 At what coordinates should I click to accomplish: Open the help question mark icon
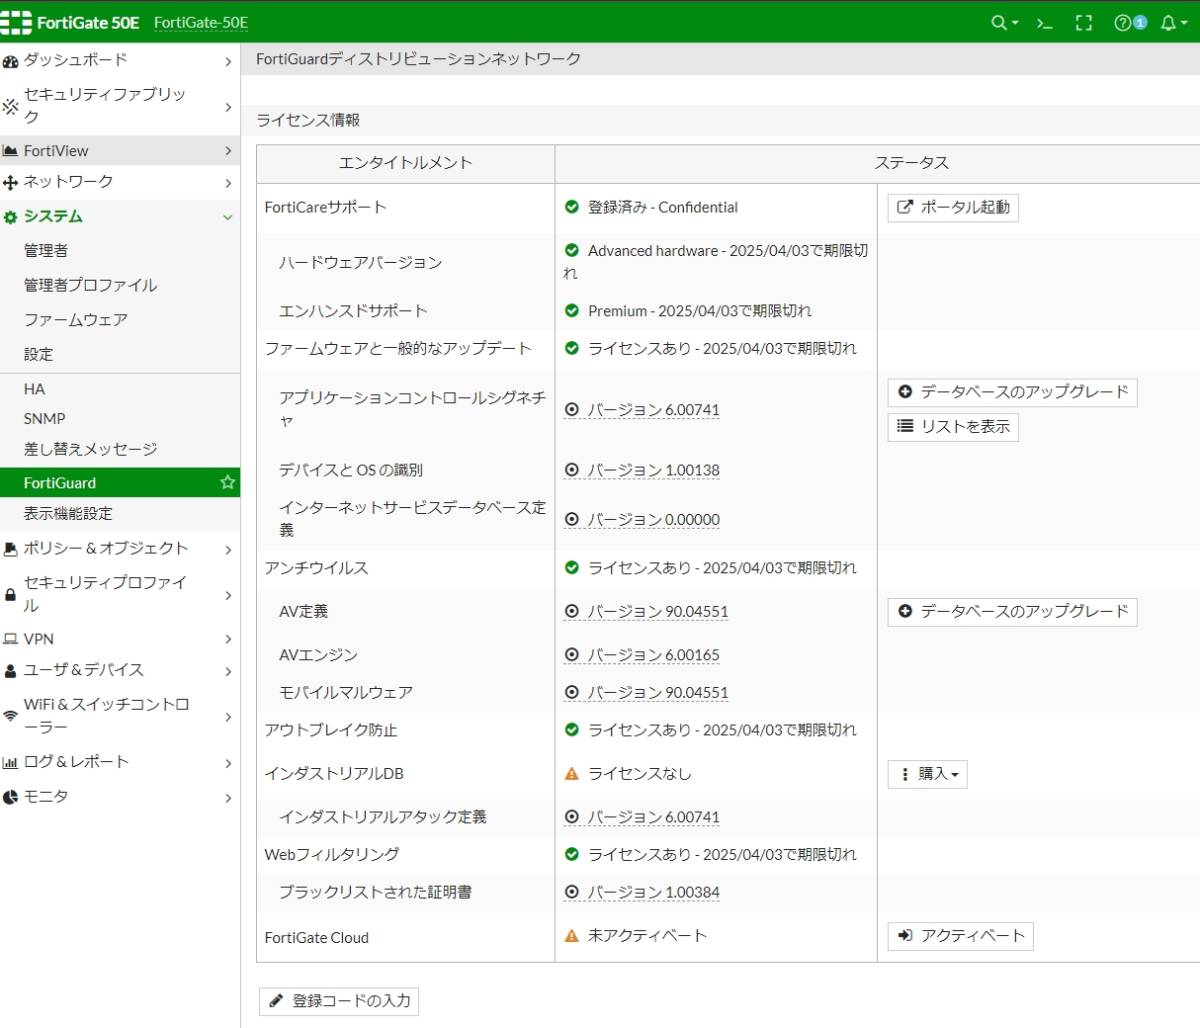(x=1122, y=22)
